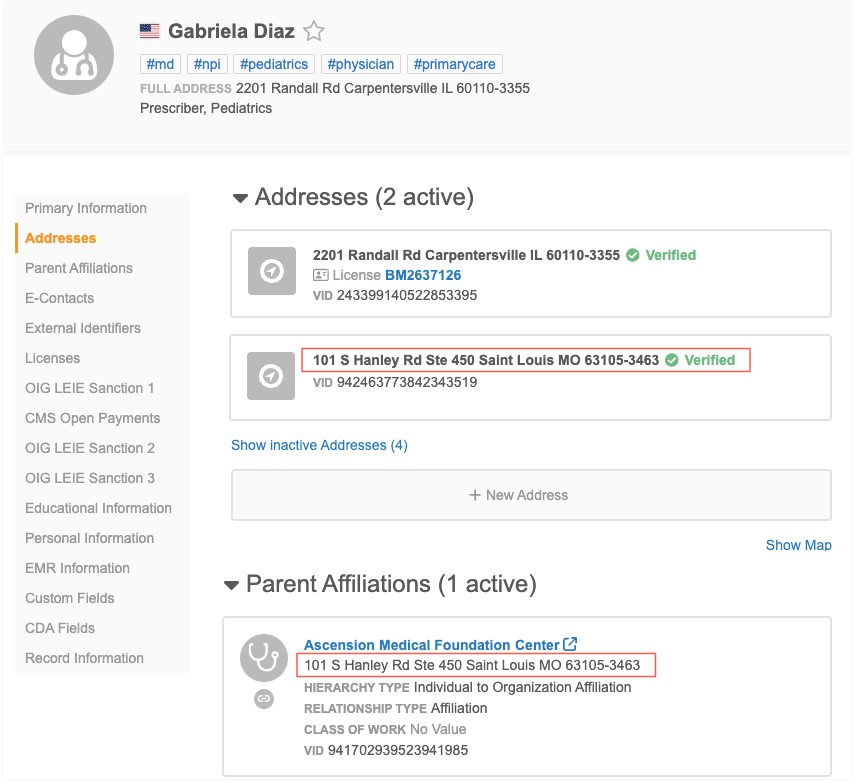Open license BM2637126 link
The image size is (855, 783).
pyautogui.click(x=422, y=275)
